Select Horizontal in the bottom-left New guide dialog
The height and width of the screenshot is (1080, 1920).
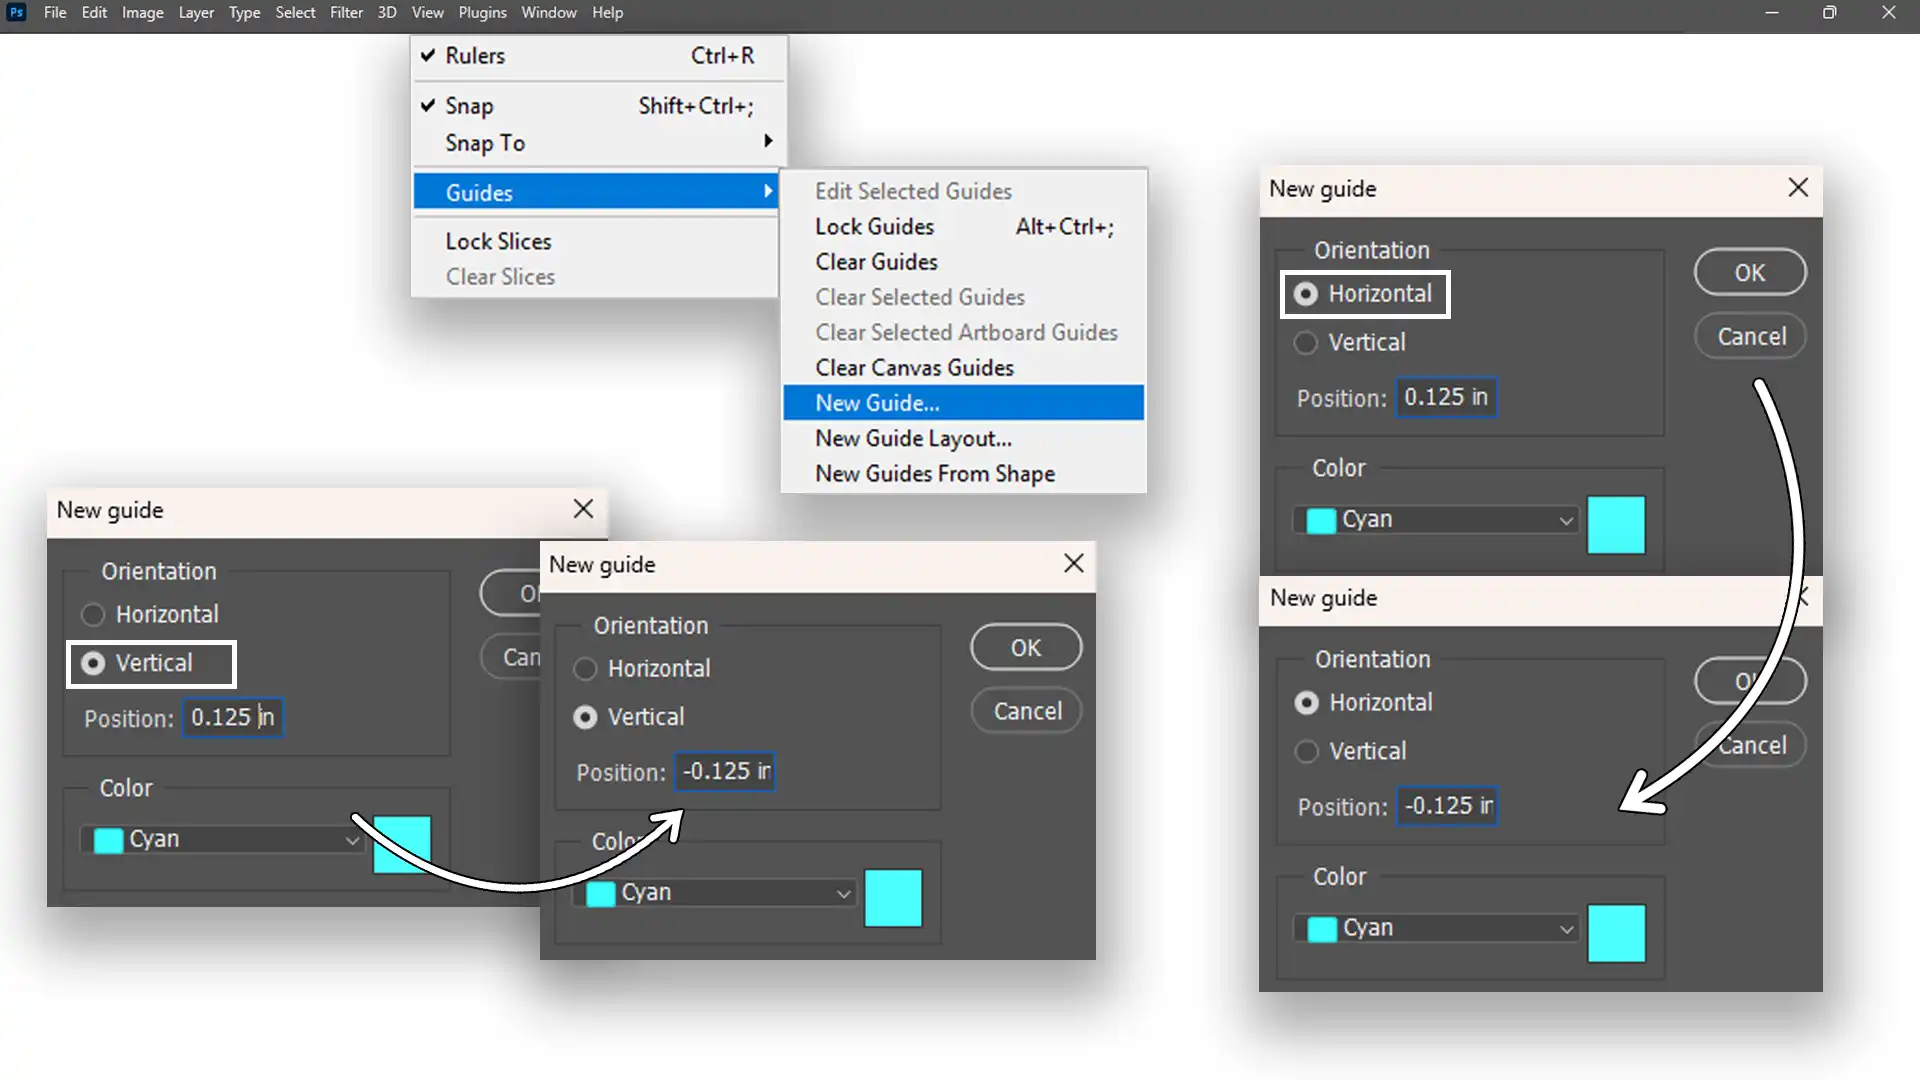coord(151,614)
